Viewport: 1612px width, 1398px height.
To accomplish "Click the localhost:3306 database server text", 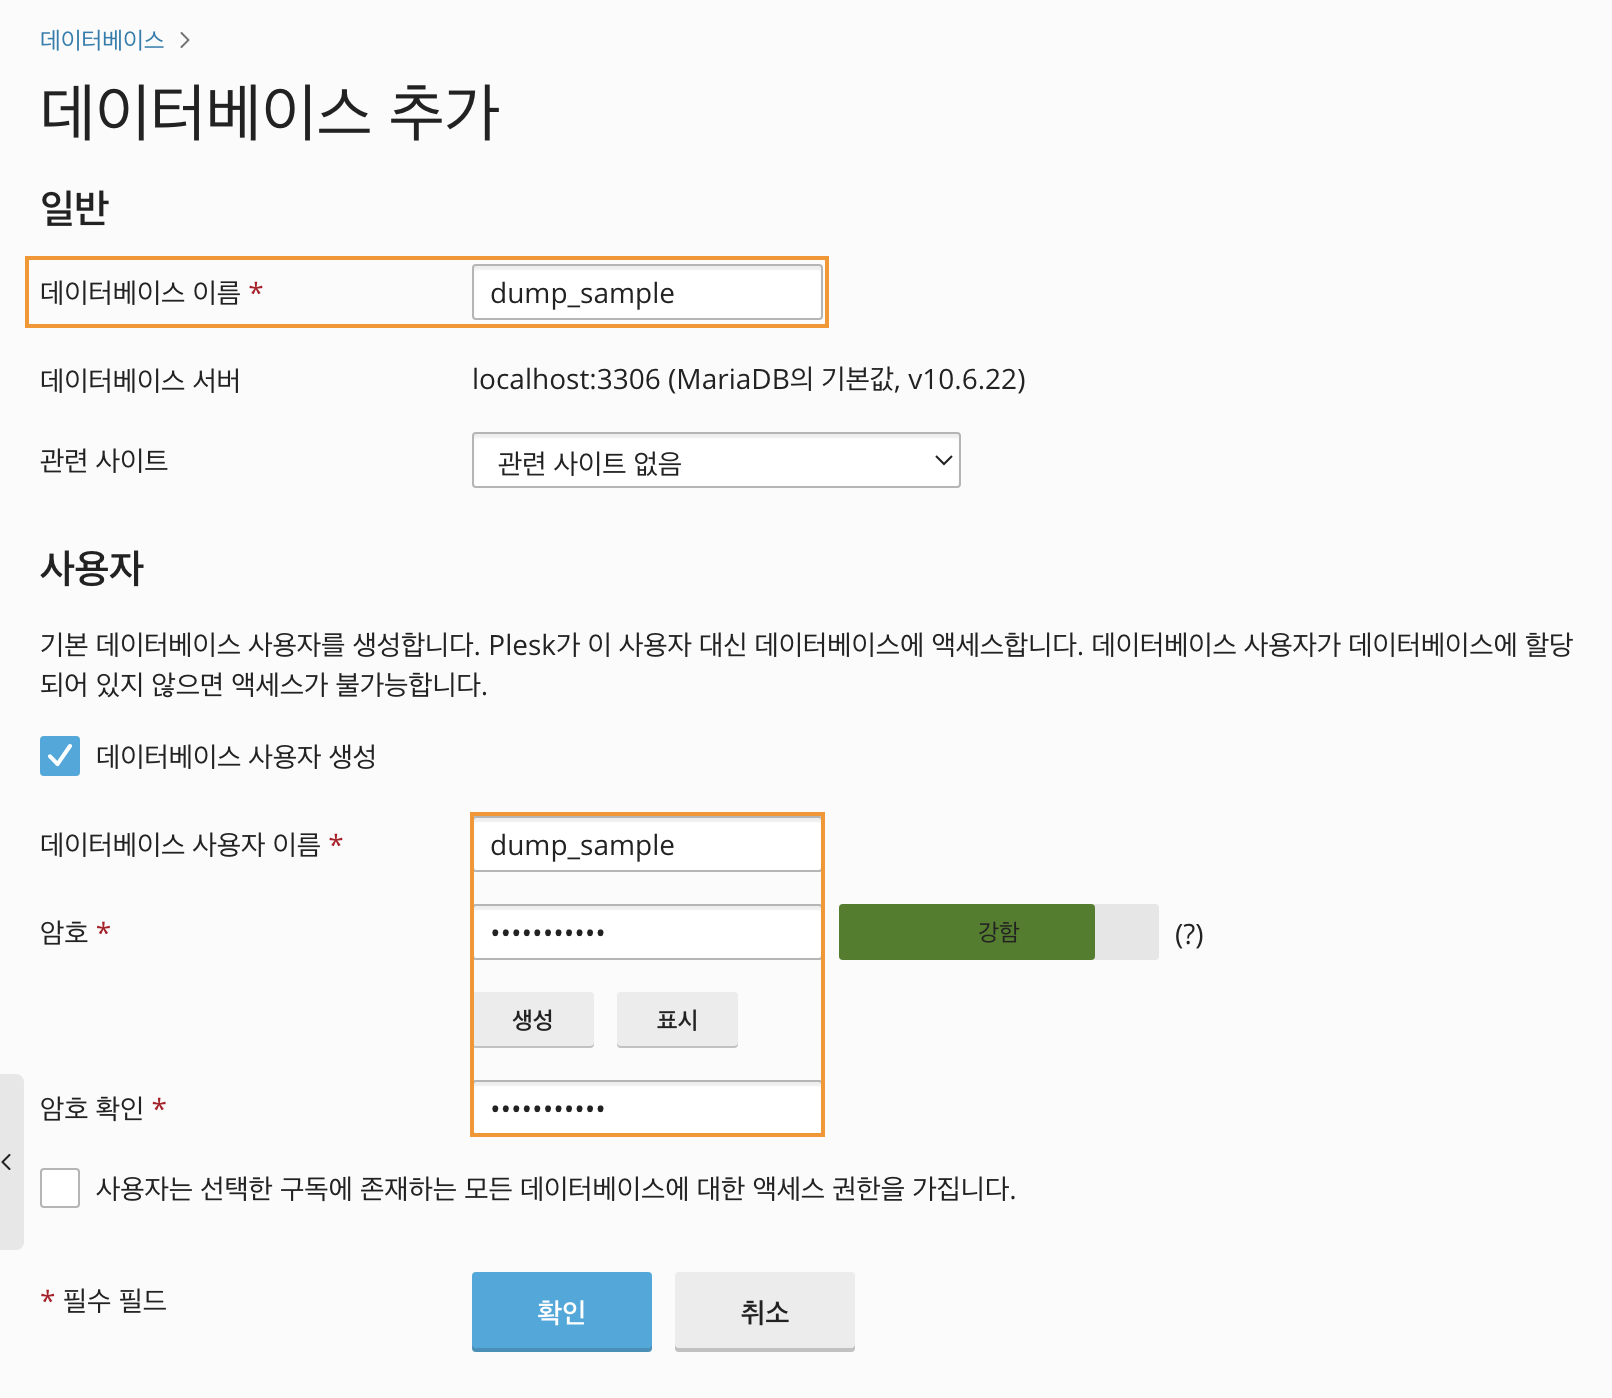I will click(748, 380).
